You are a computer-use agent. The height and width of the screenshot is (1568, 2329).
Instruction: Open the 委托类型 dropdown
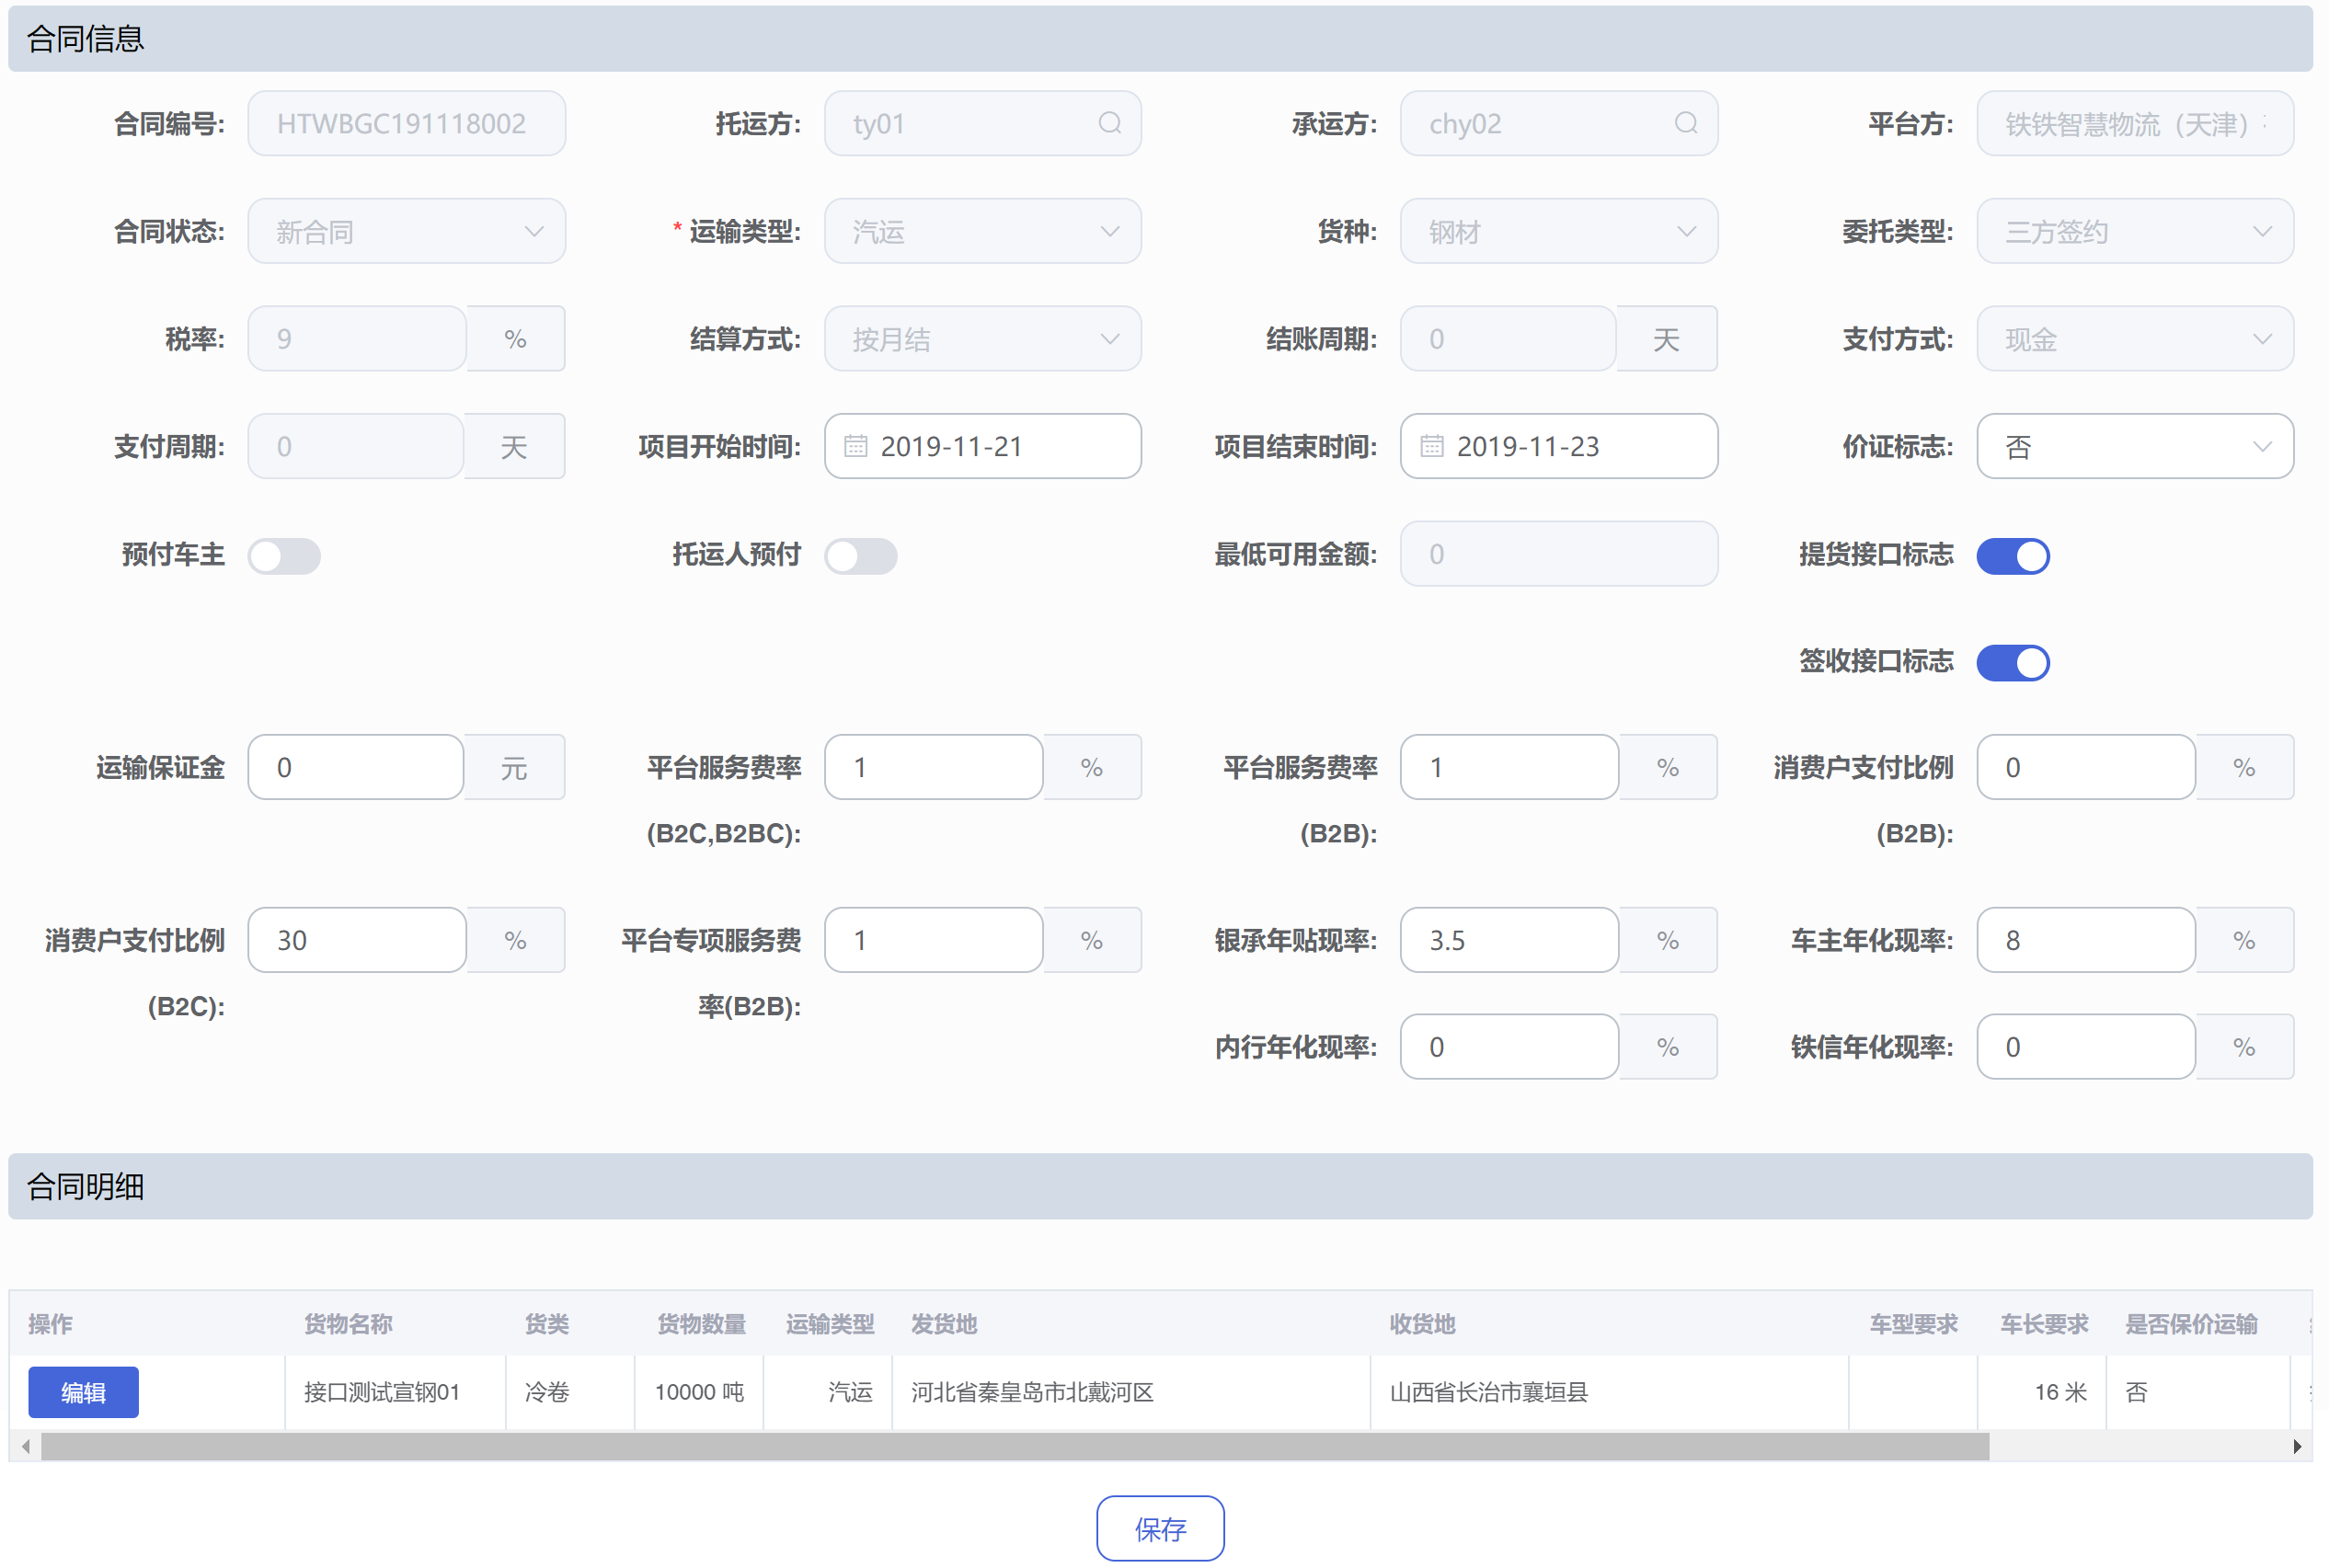(x=2134, y=231)
